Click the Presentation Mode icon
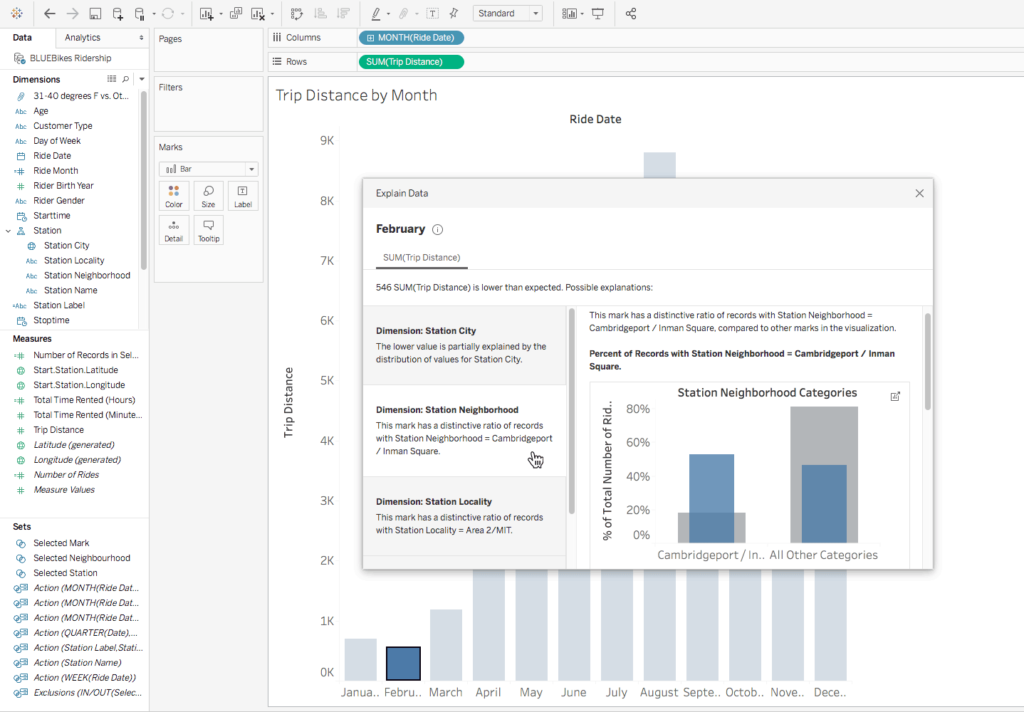Viewport: 1024px width, 712px height. (x=598, y=14)
